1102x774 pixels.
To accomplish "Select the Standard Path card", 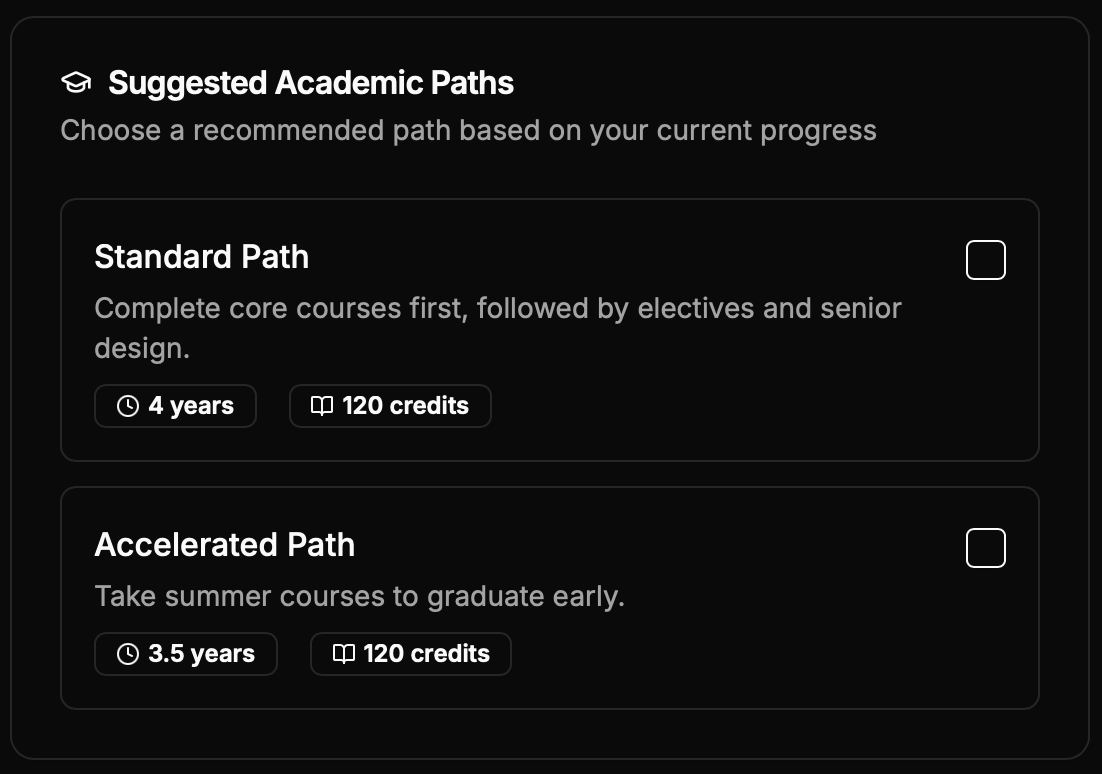I will [550, 330].
